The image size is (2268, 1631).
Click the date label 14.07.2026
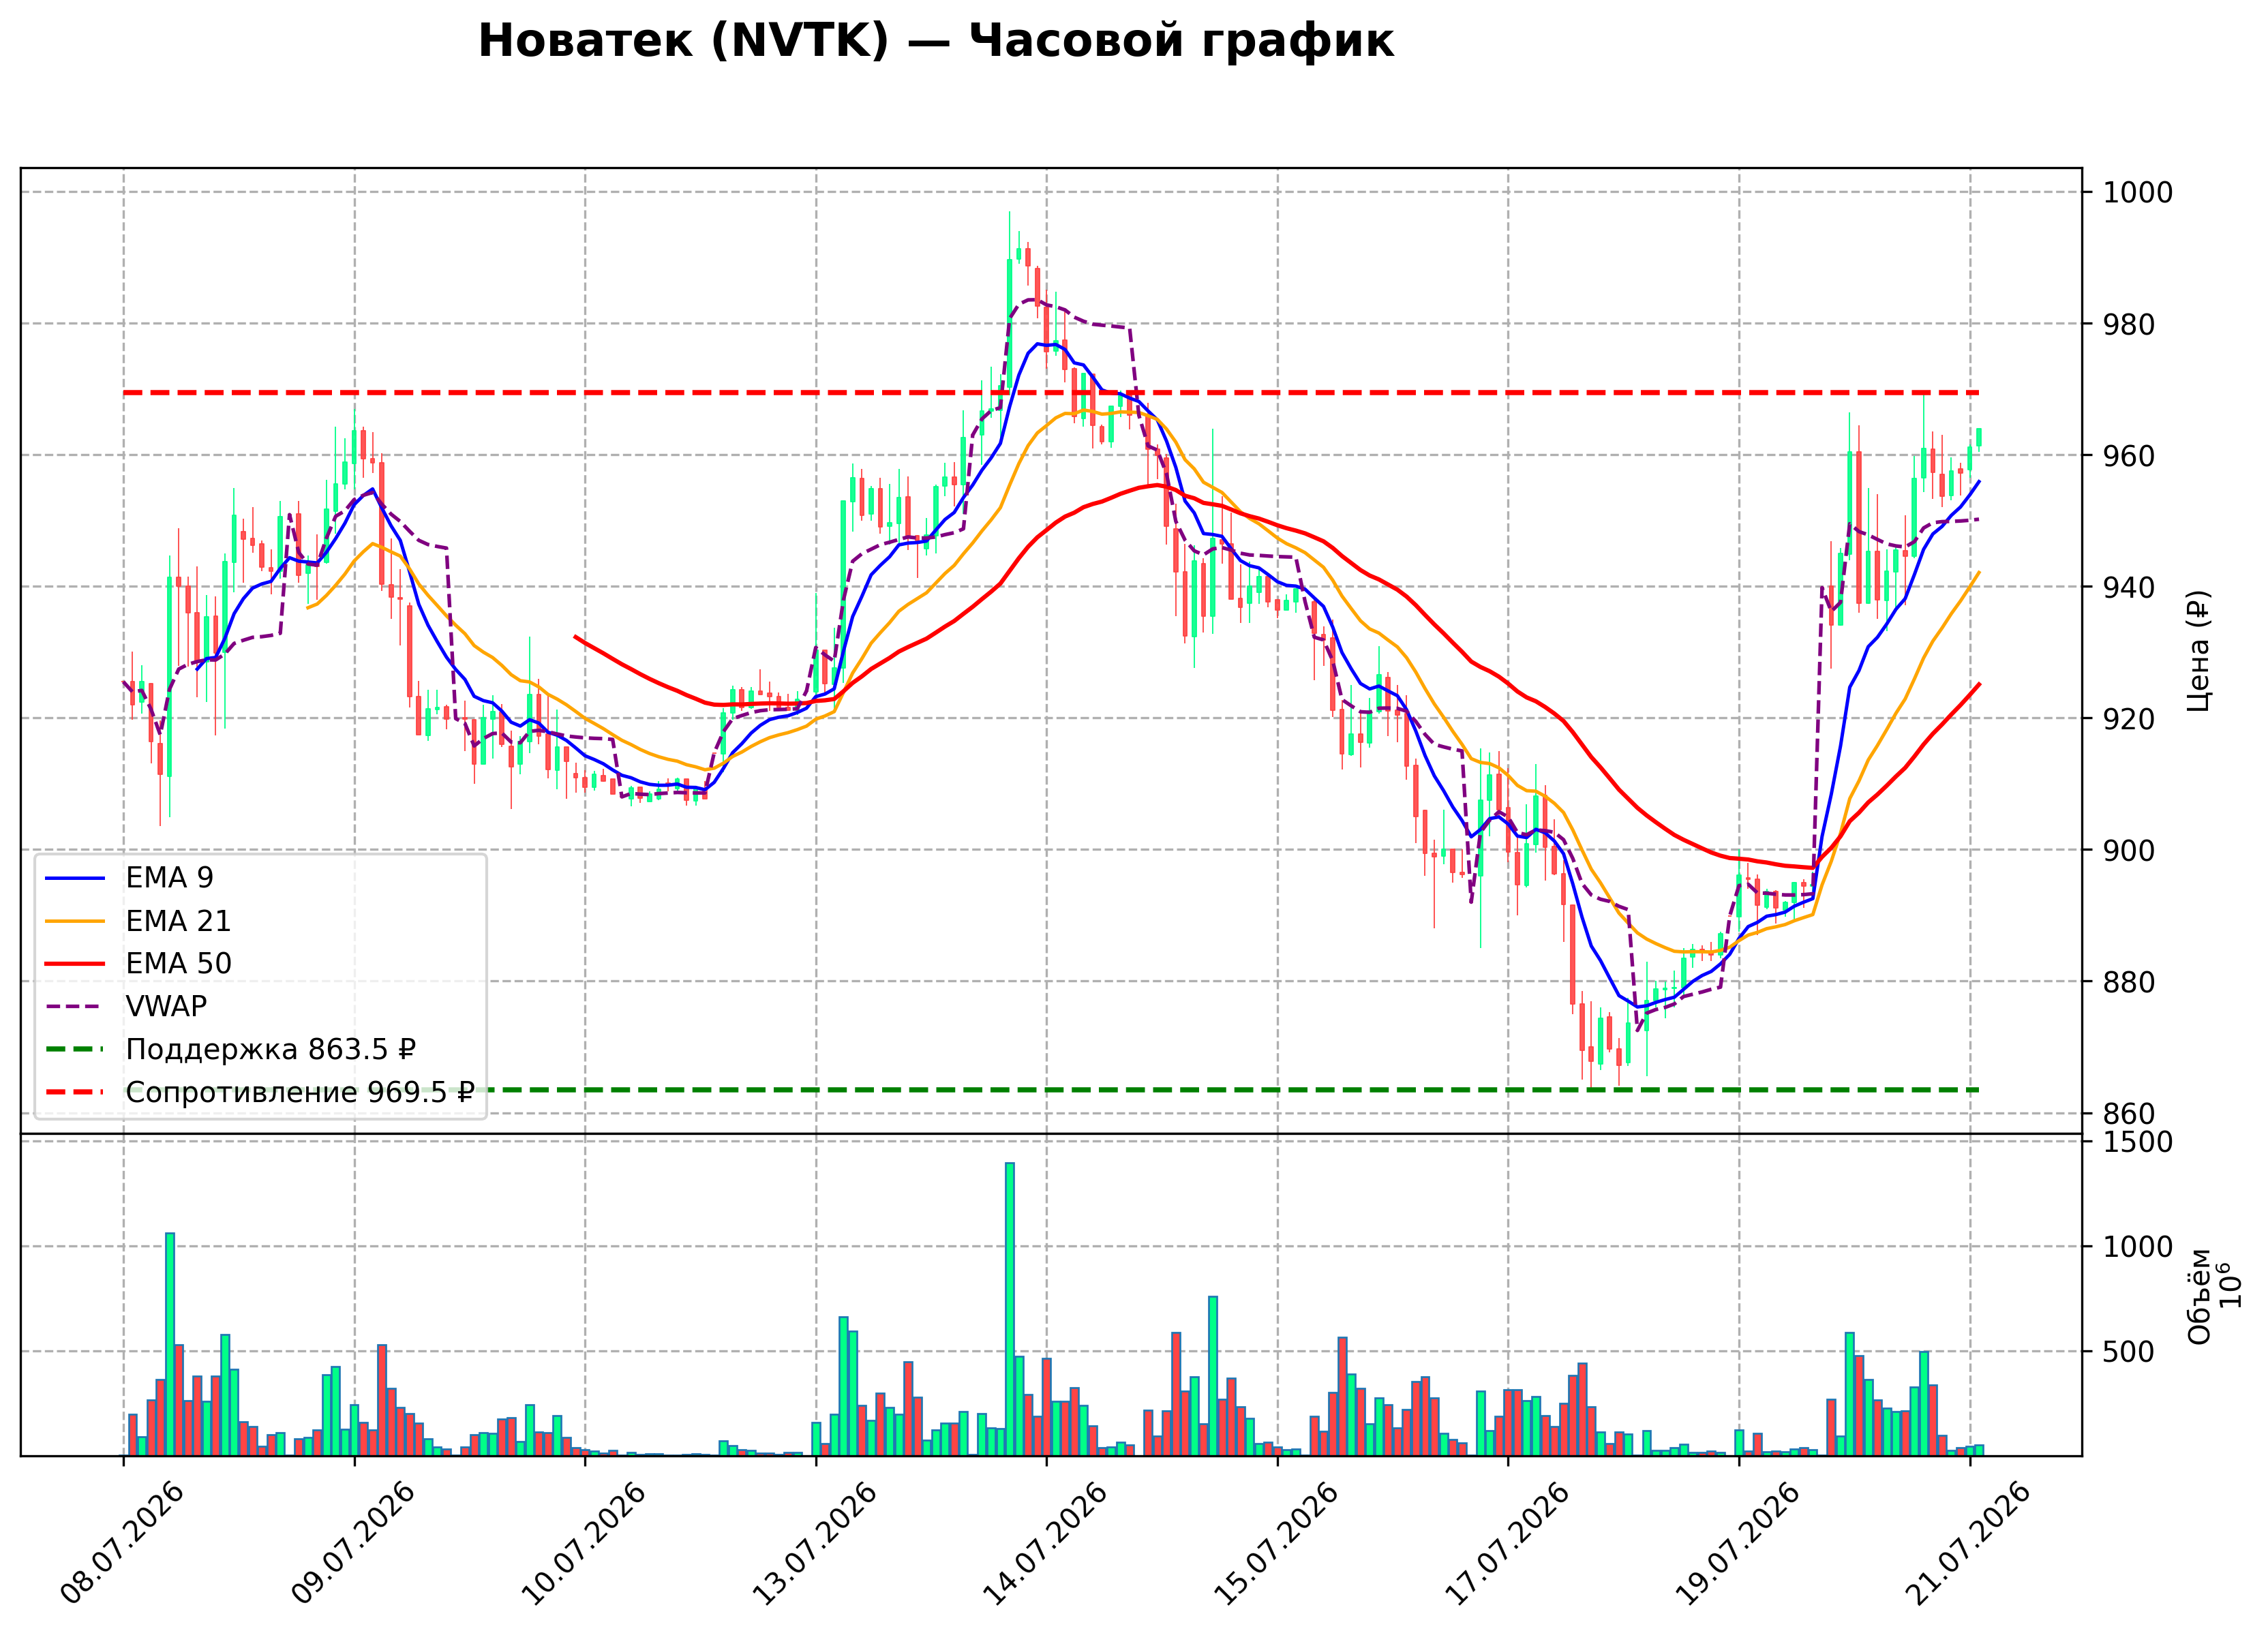1045,1544
